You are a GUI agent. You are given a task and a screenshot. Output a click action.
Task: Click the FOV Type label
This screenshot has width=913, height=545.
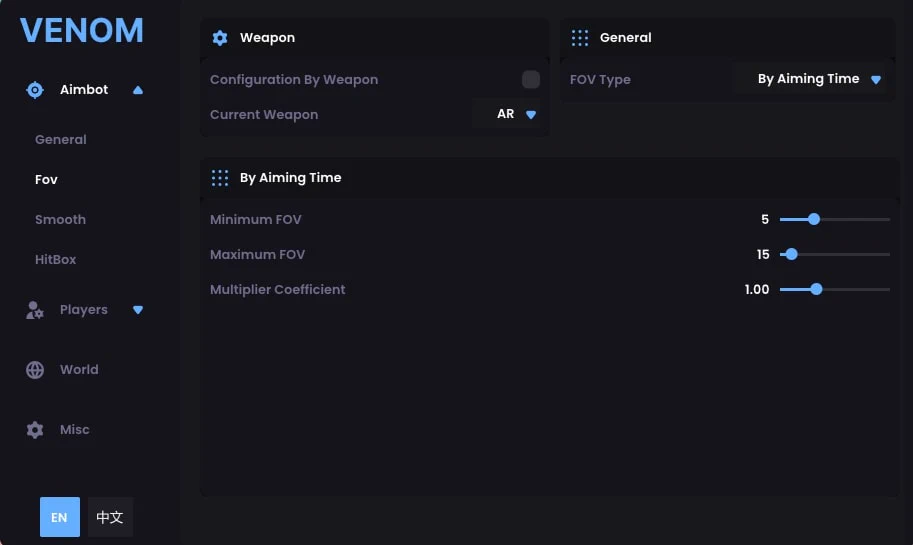click(x=600, y=80)
